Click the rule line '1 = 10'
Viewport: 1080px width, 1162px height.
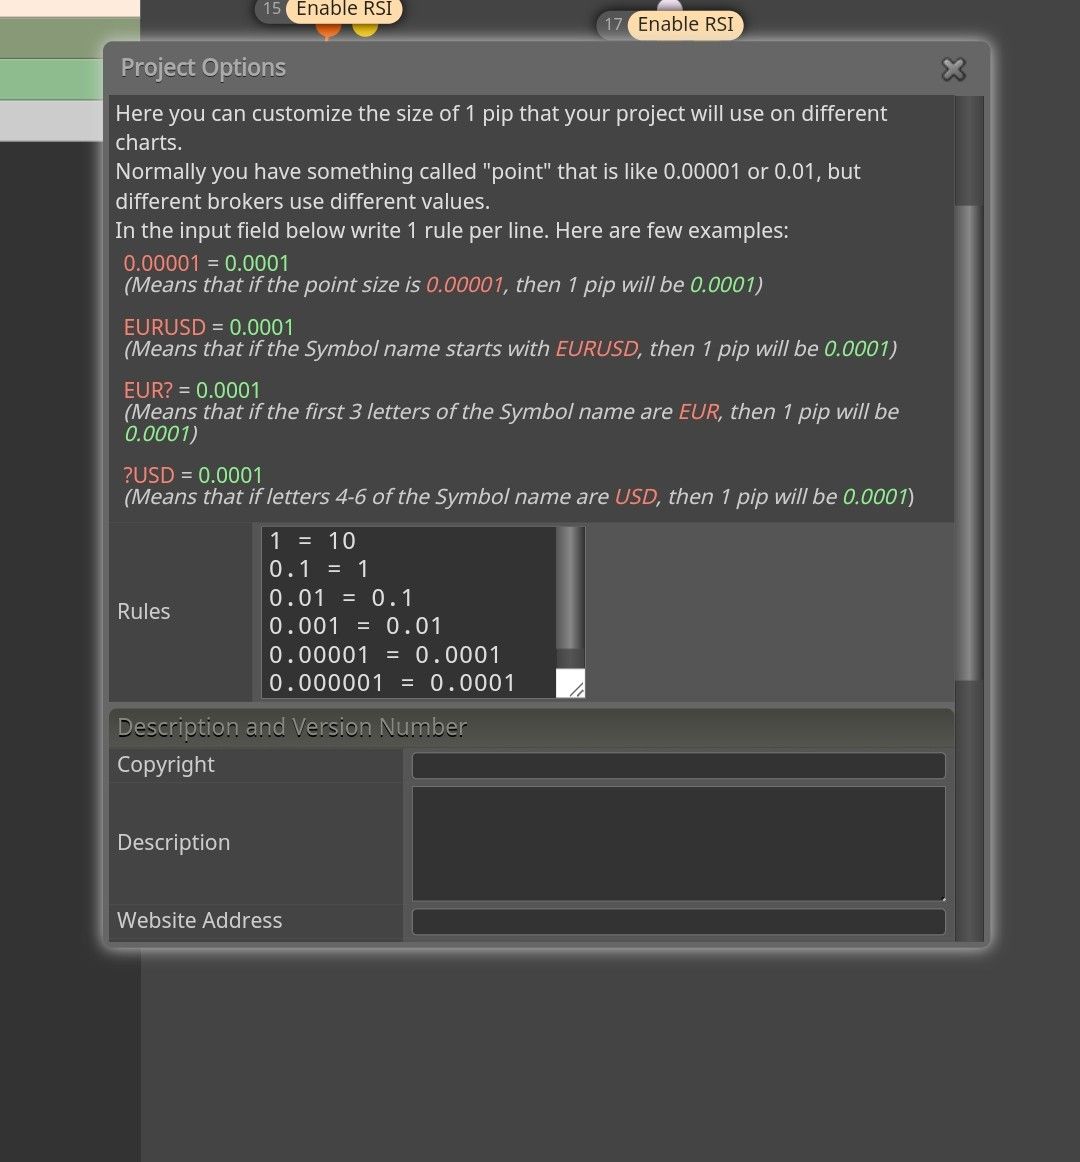click(312, 541)
